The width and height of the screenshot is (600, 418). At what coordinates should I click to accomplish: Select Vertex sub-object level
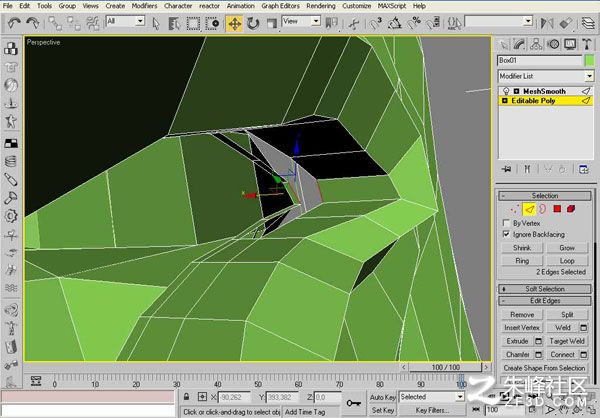tap(515, 209)
